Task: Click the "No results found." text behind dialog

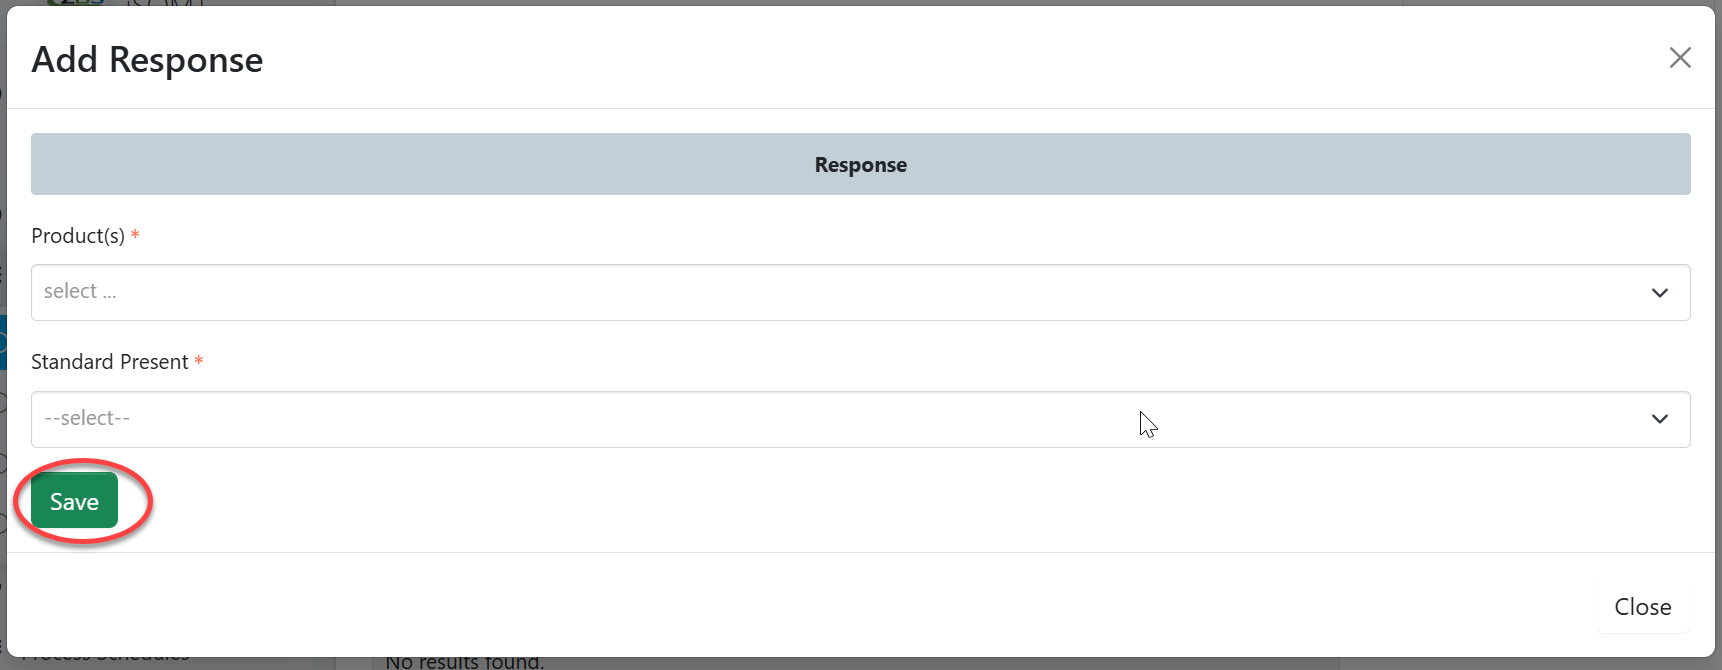Action: (465, 662)
